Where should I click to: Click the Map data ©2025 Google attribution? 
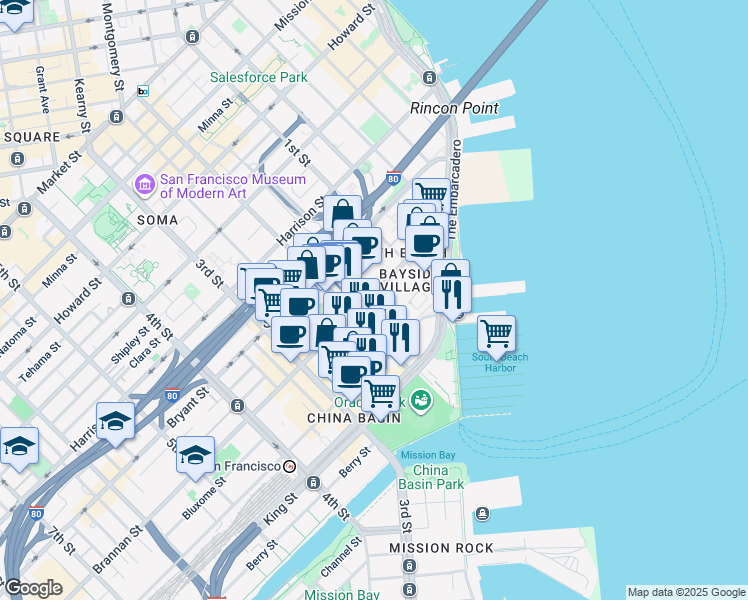point(686,592)
